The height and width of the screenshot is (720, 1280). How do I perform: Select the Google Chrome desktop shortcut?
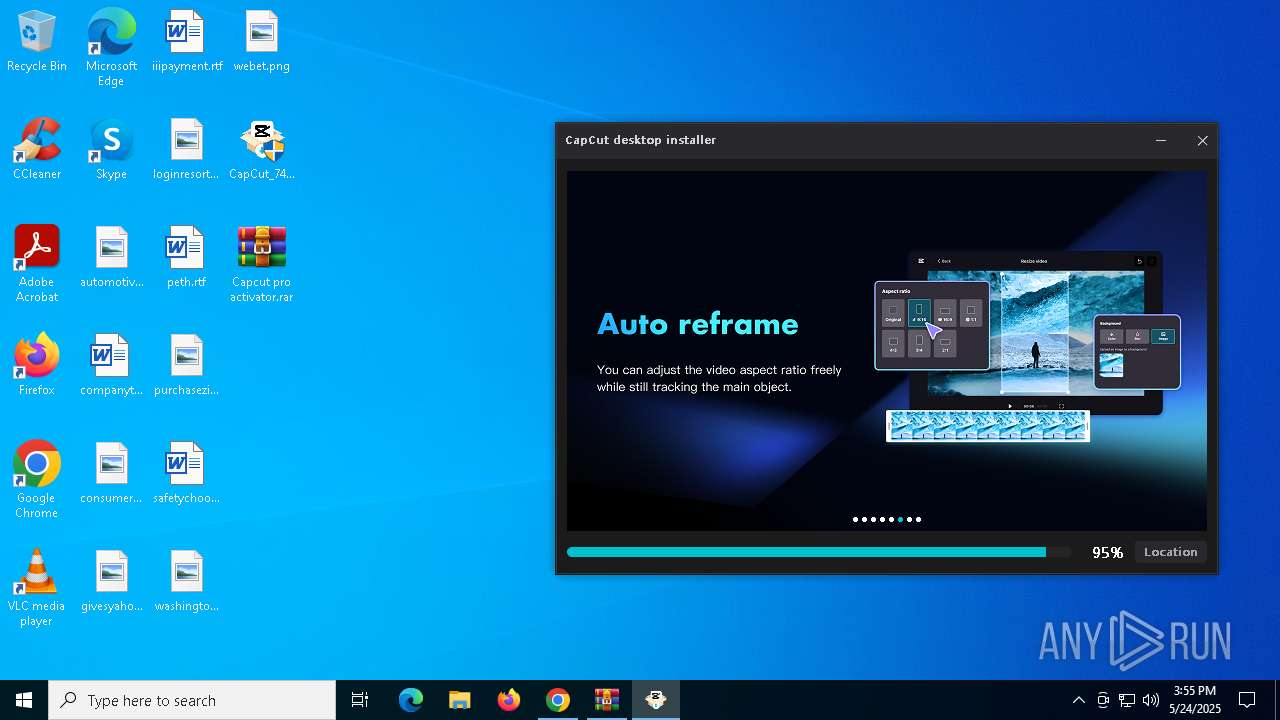(x=37, y=480)
